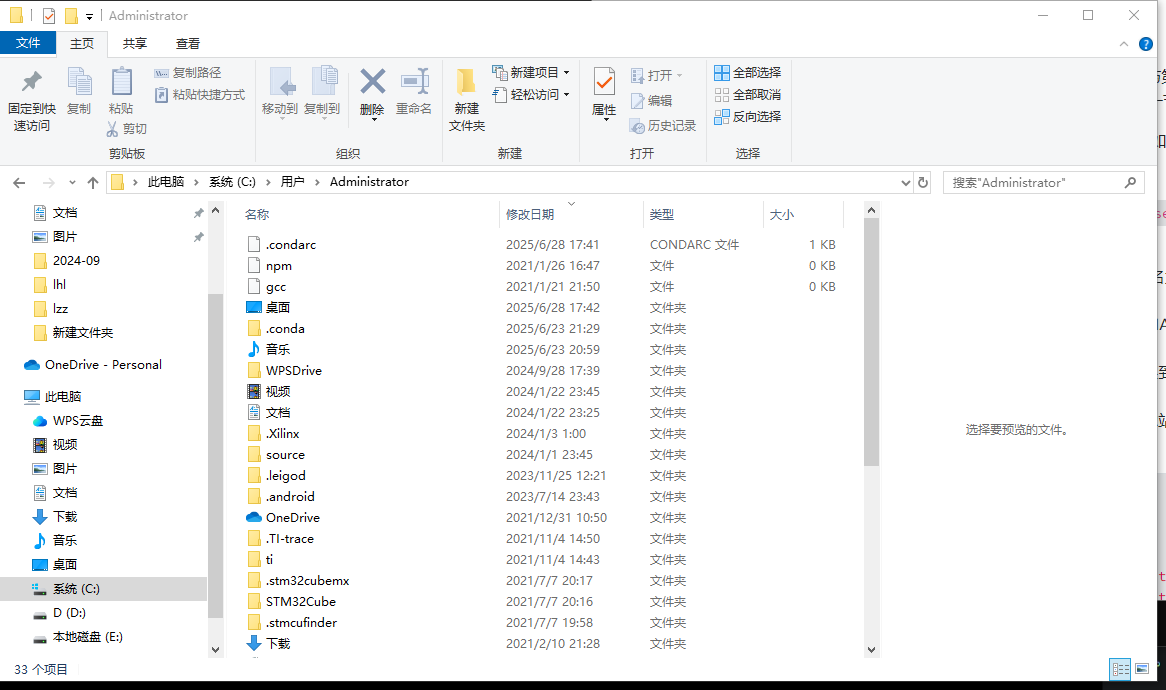This screenshot has width=1166, height=690.
Task: Open the Easy access dropdown
Action: coord(531,94)
